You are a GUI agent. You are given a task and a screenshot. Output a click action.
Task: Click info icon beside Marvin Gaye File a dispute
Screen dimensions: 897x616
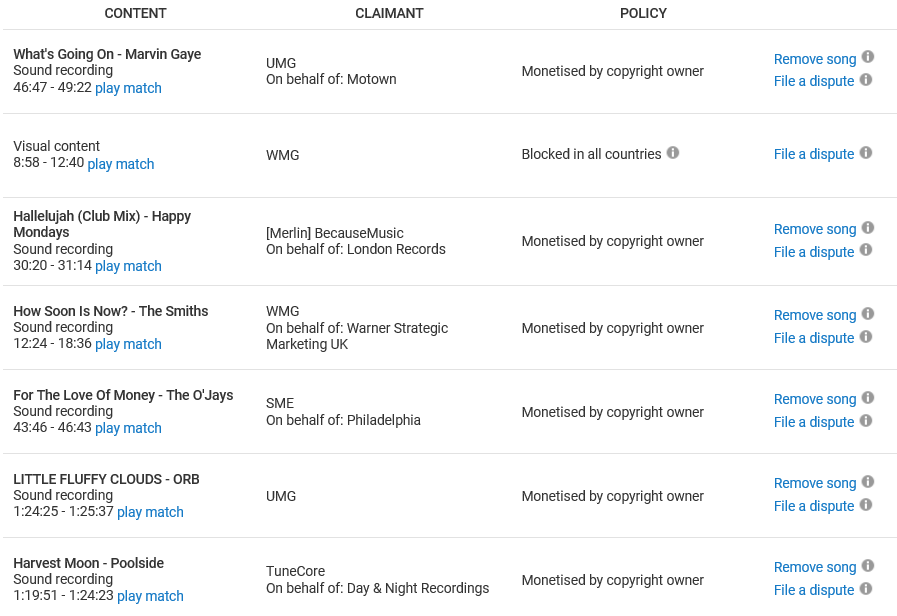[866, 80]
